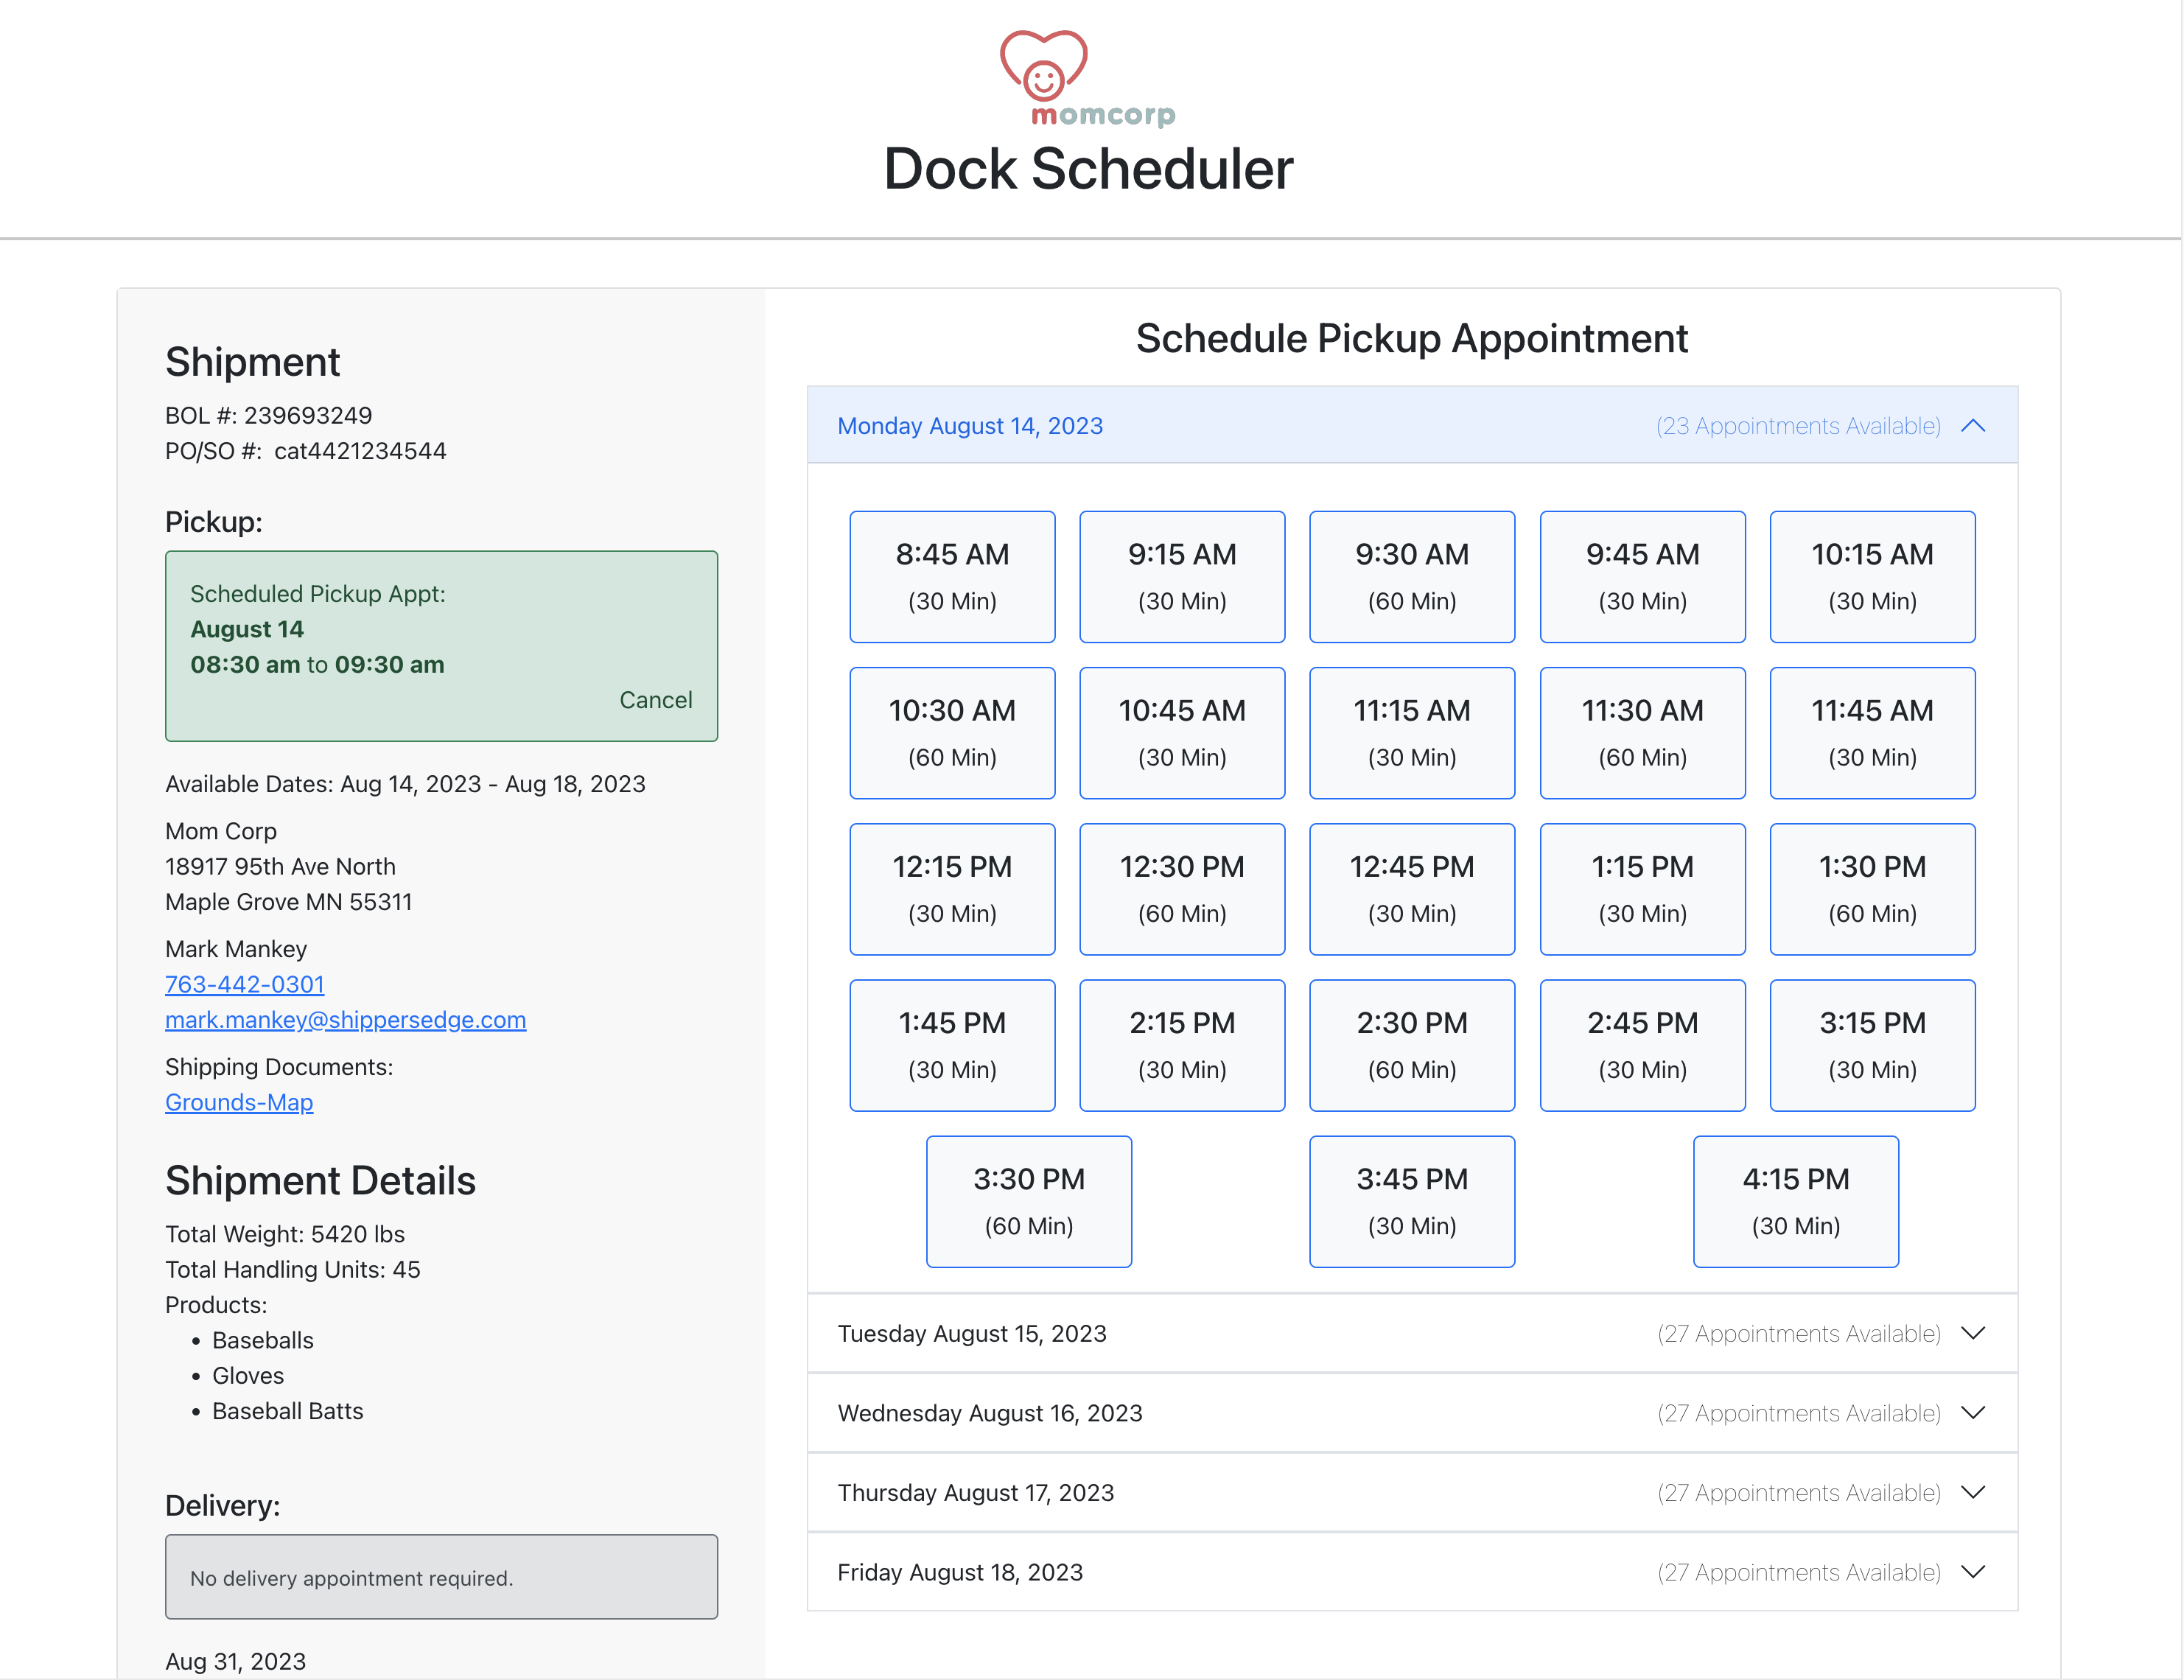Cancel the scheduled pickup appointment
2184x1680 pixels.
[656, 700]
